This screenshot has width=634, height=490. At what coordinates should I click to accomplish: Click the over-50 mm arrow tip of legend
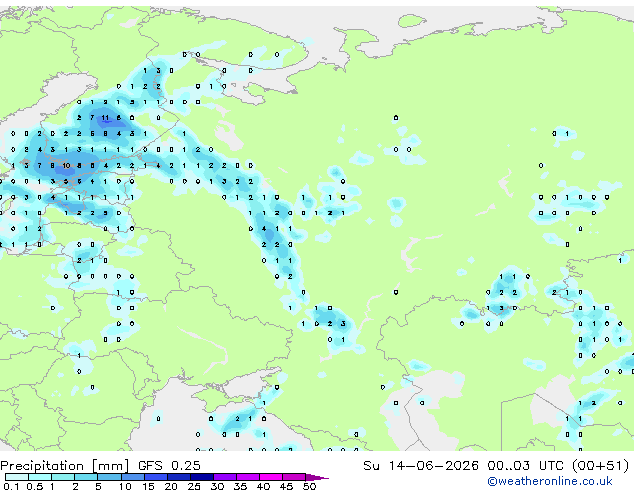coord(317,478)
